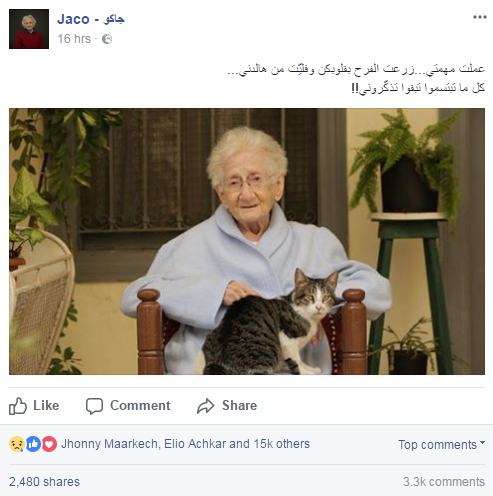Image resolution: width=493 pixels, height=496 pixels.
Task: Open Jhonny Maarkech's profile link
Action: [x=109, y=444]
